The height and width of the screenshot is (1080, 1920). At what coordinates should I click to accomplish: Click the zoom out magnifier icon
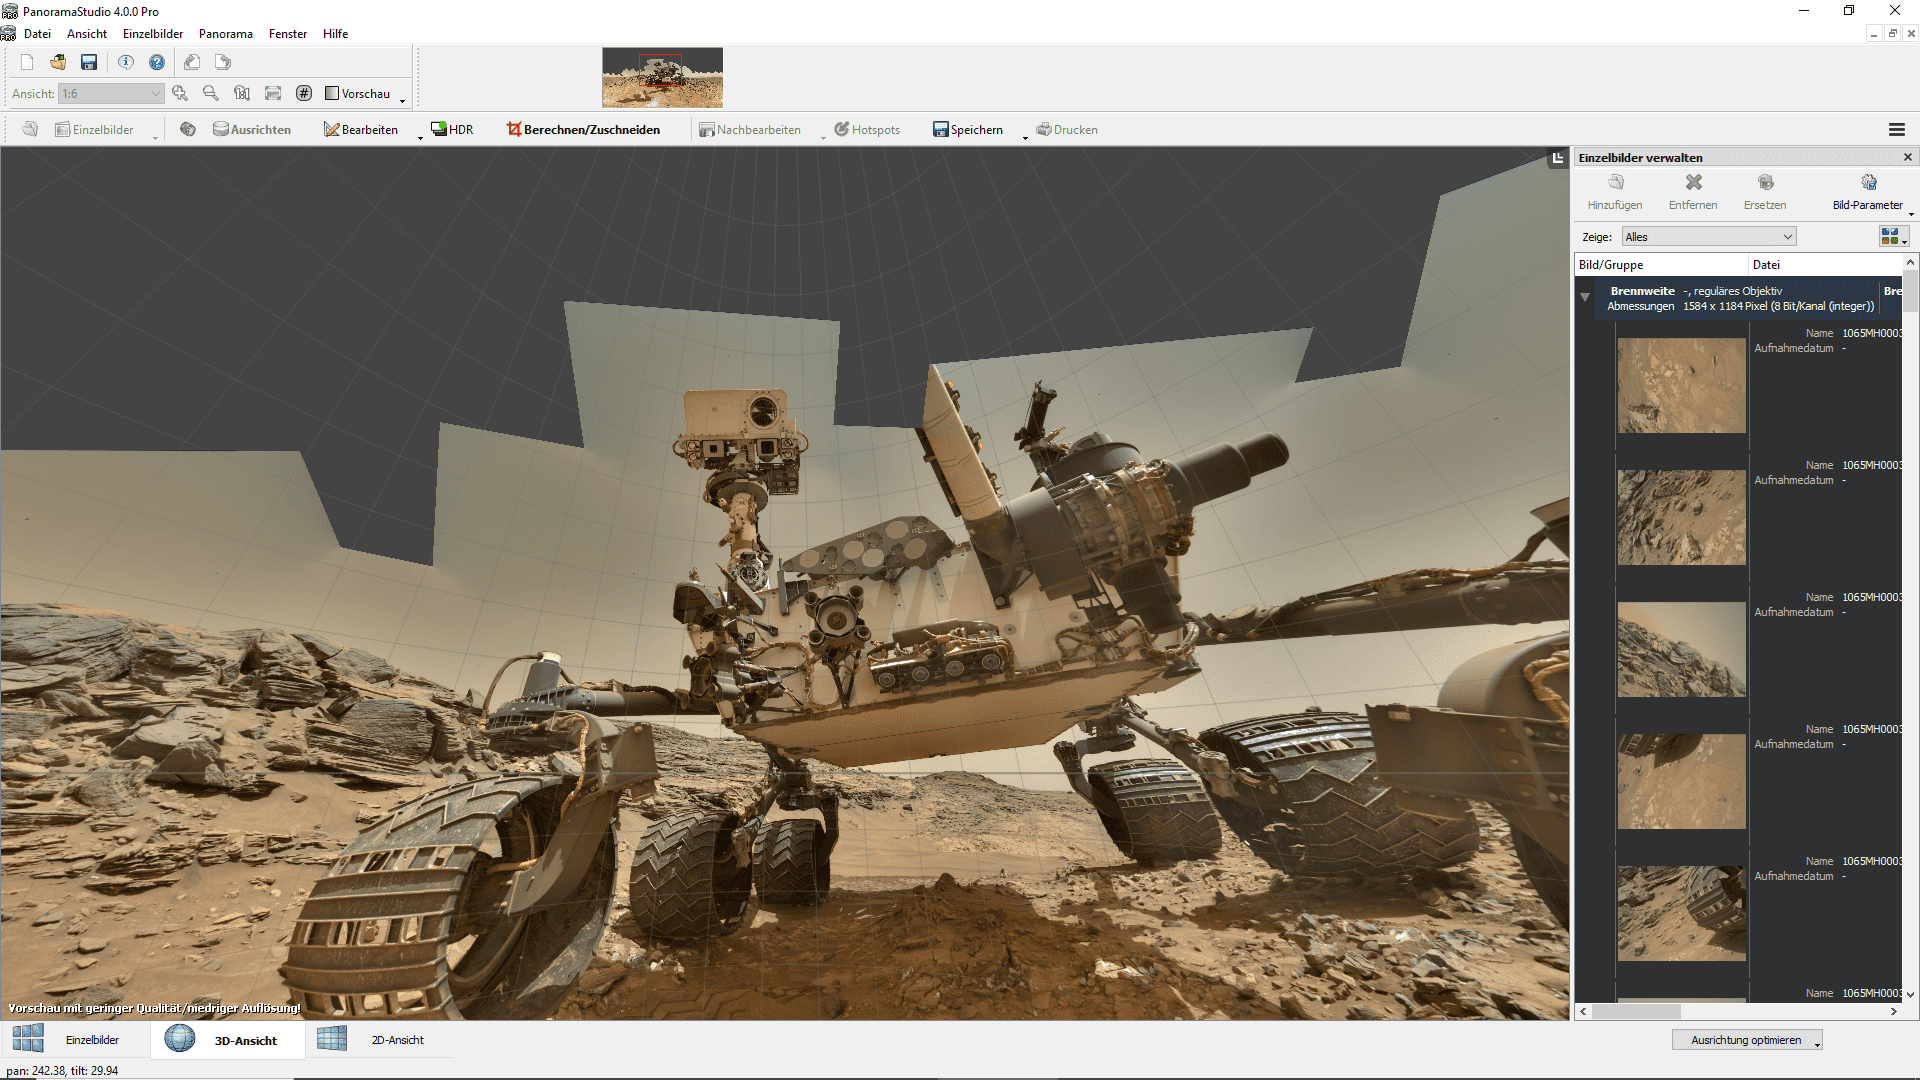pos(211,93)
